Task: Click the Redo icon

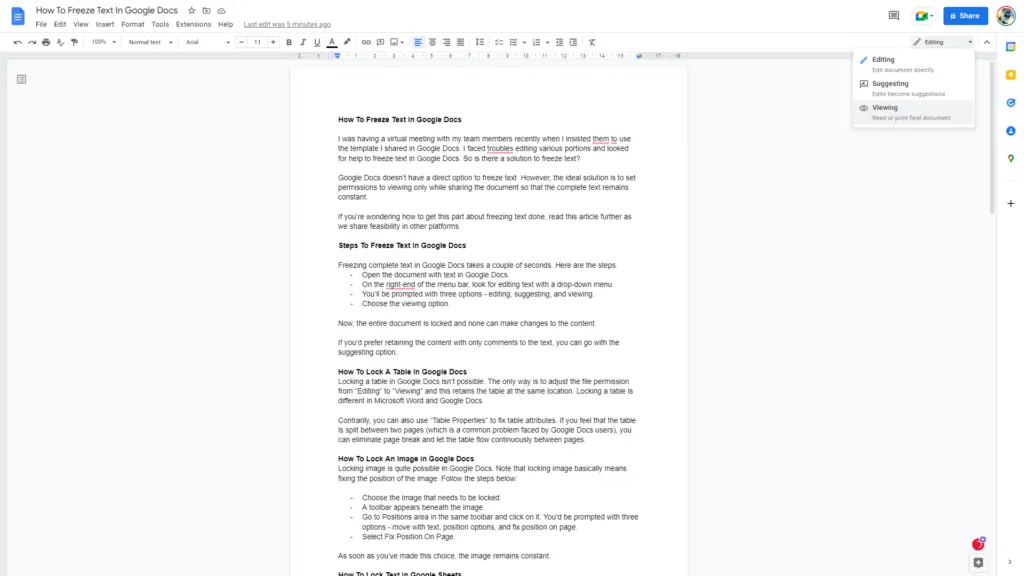Action: point(32,42)
